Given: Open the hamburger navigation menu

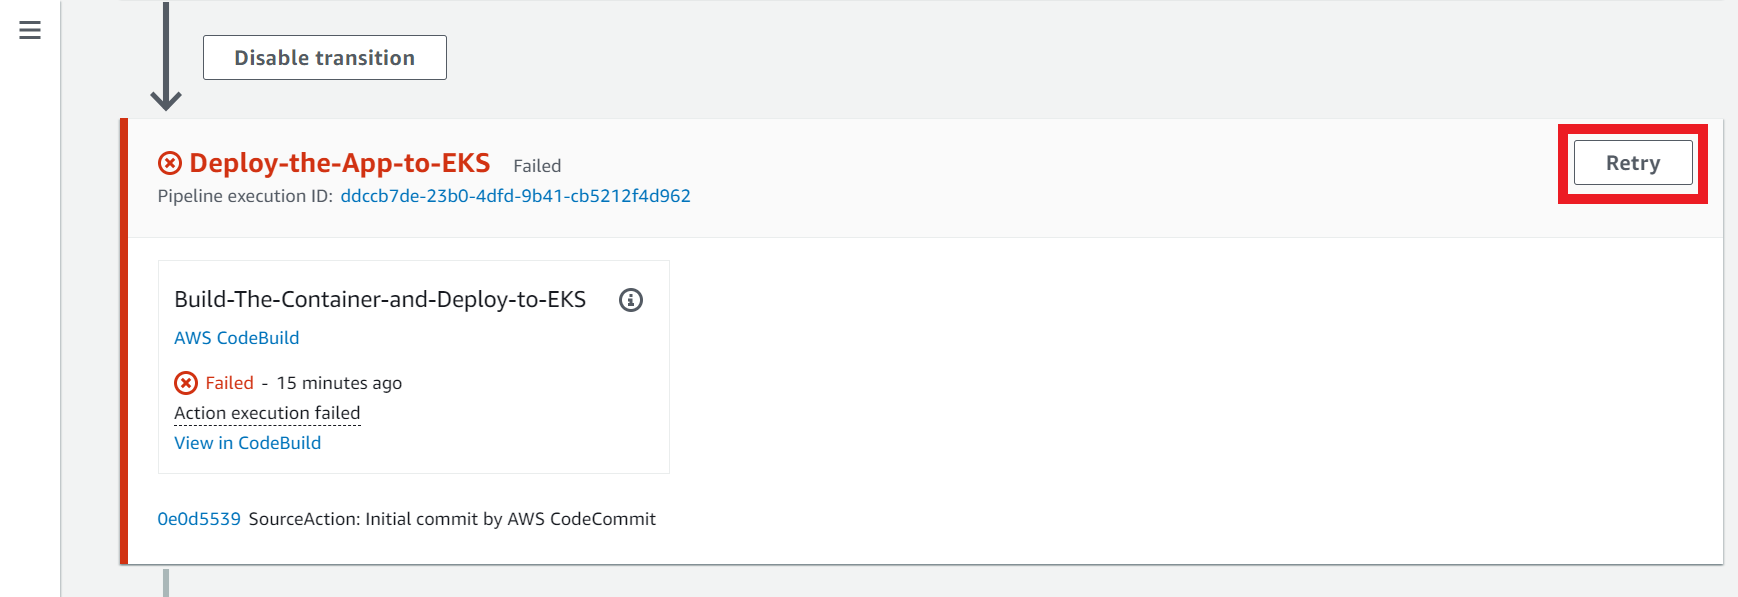Looking at the screenshot, I should click(30, 31).
